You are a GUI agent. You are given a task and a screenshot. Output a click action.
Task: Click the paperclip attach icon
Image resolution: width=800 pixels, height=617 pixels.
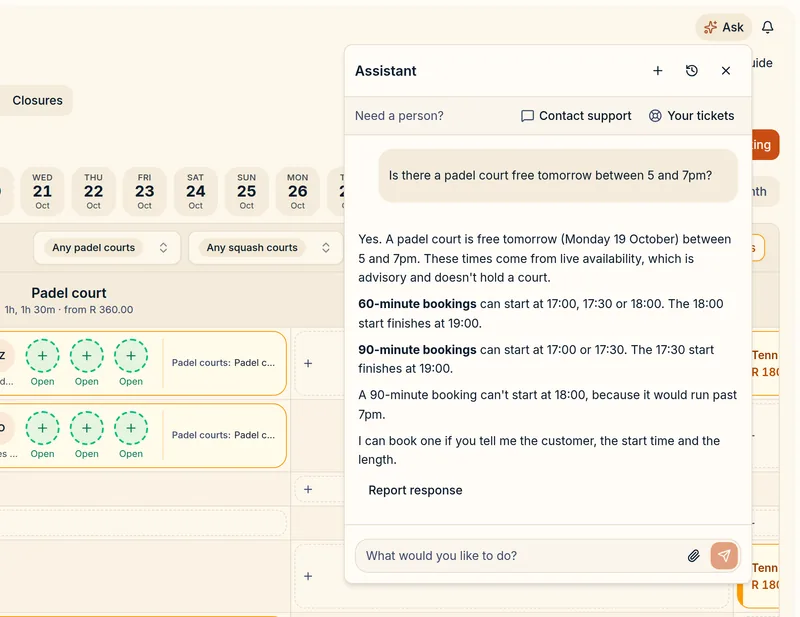click(x=693, y=556)
